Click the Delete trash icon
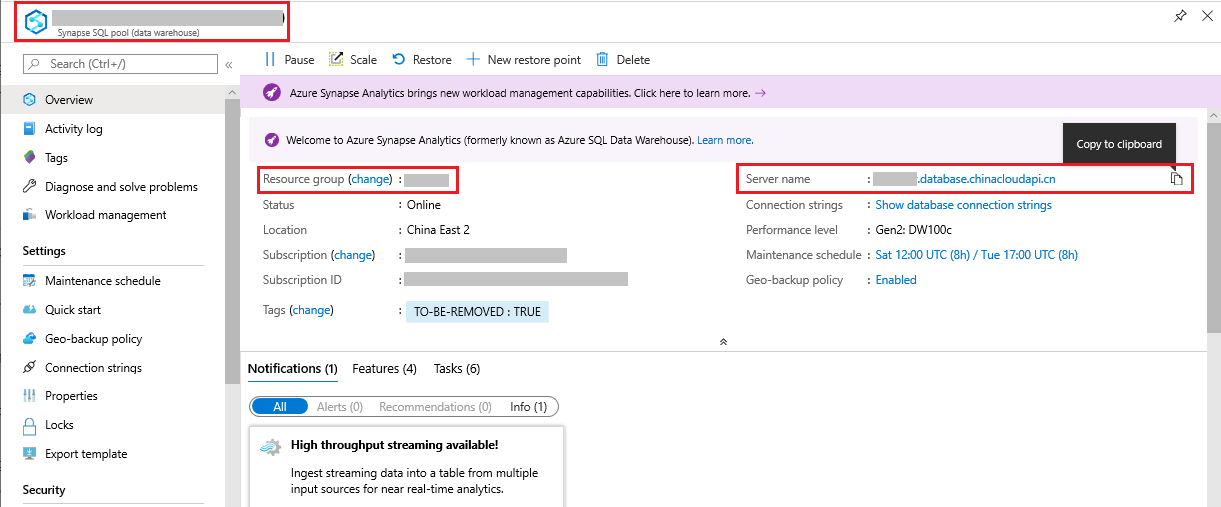Image resolution: width=1221 pixels, height=507 pixels. tap(602, 60)
